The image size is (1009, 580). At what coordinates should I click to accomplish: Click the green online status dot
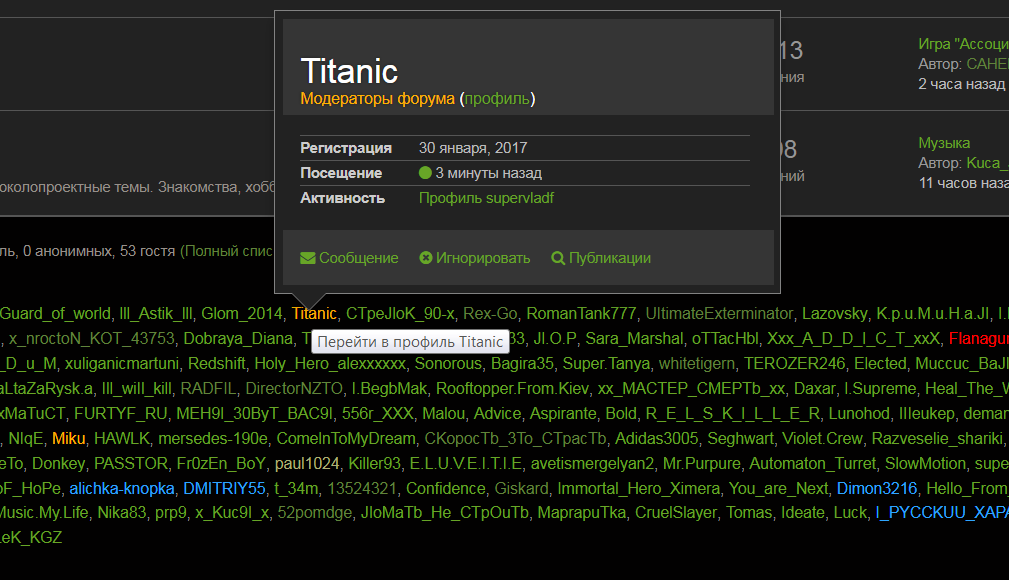tap(425, 173)
